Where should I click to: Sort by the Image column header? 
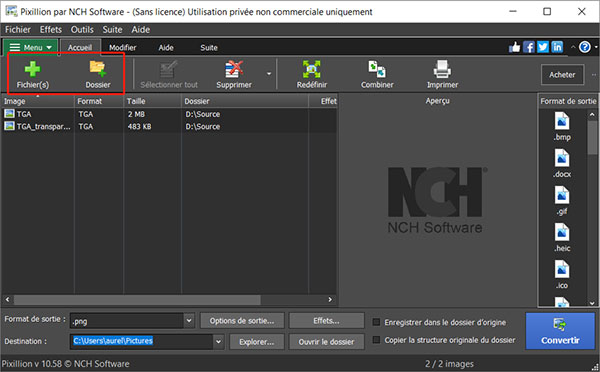click(38, 101)
